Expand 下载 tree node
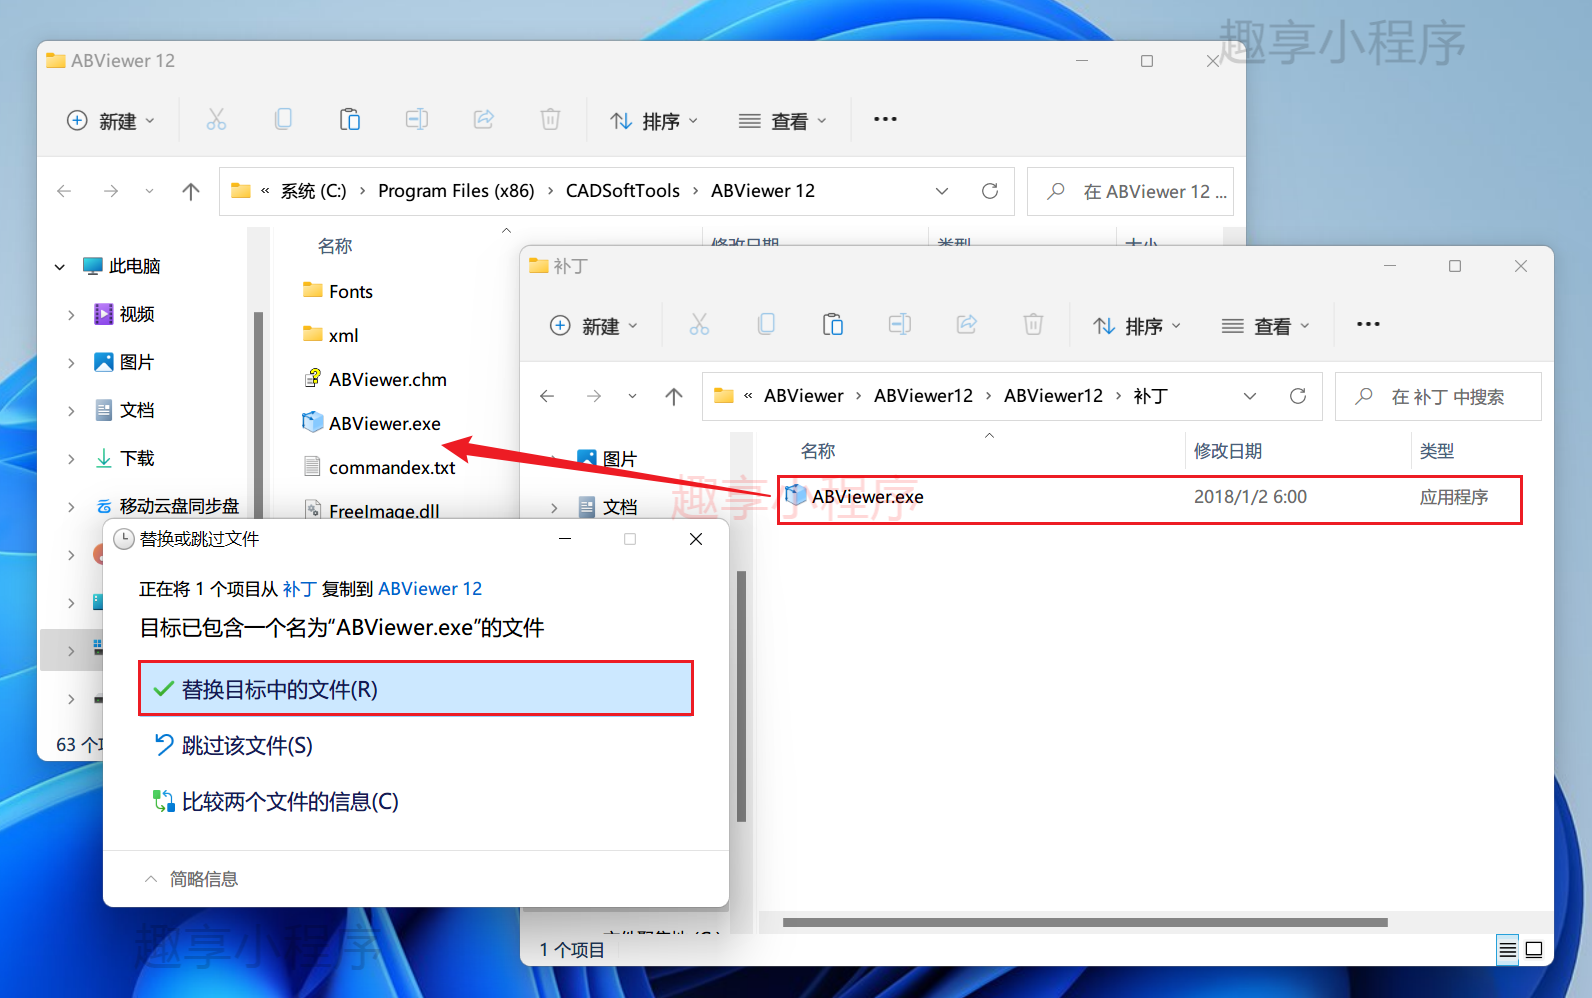This screenshot has height=998, width=1592. (x=71, y=459)
